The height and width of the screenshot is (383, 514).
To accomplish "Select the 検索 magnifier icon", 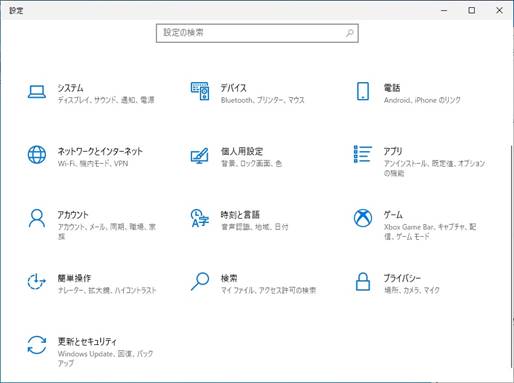I will [200, 281].
